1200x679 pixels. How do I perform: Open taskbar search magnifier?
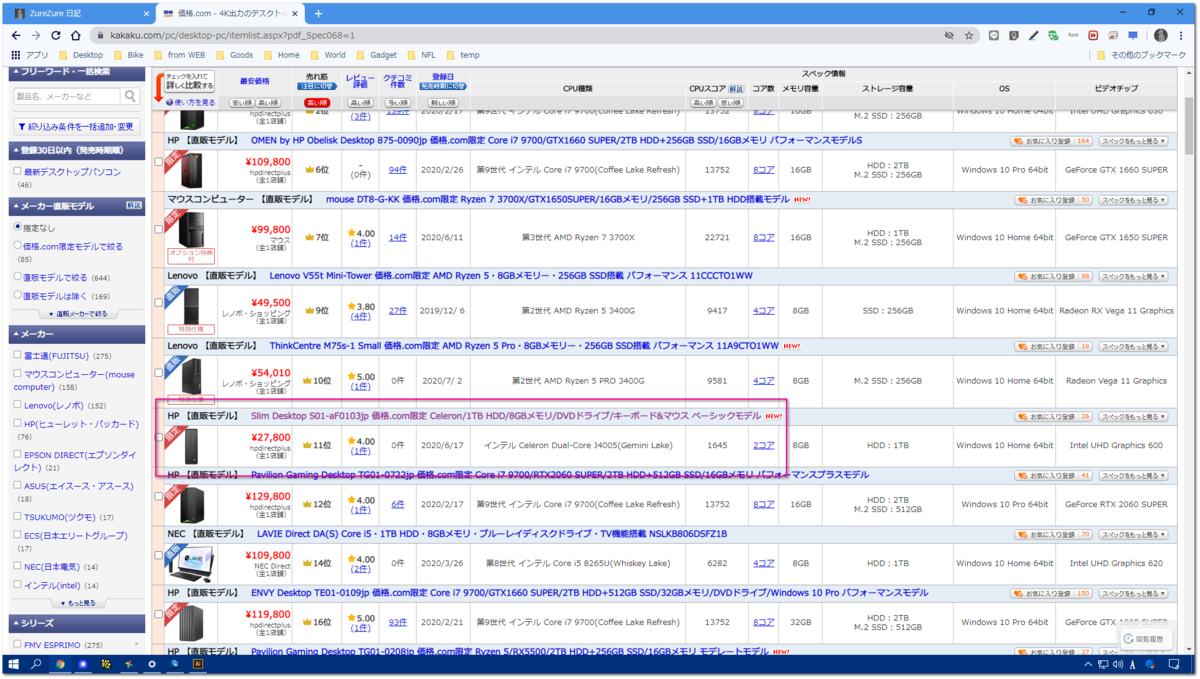pos(36,664)
